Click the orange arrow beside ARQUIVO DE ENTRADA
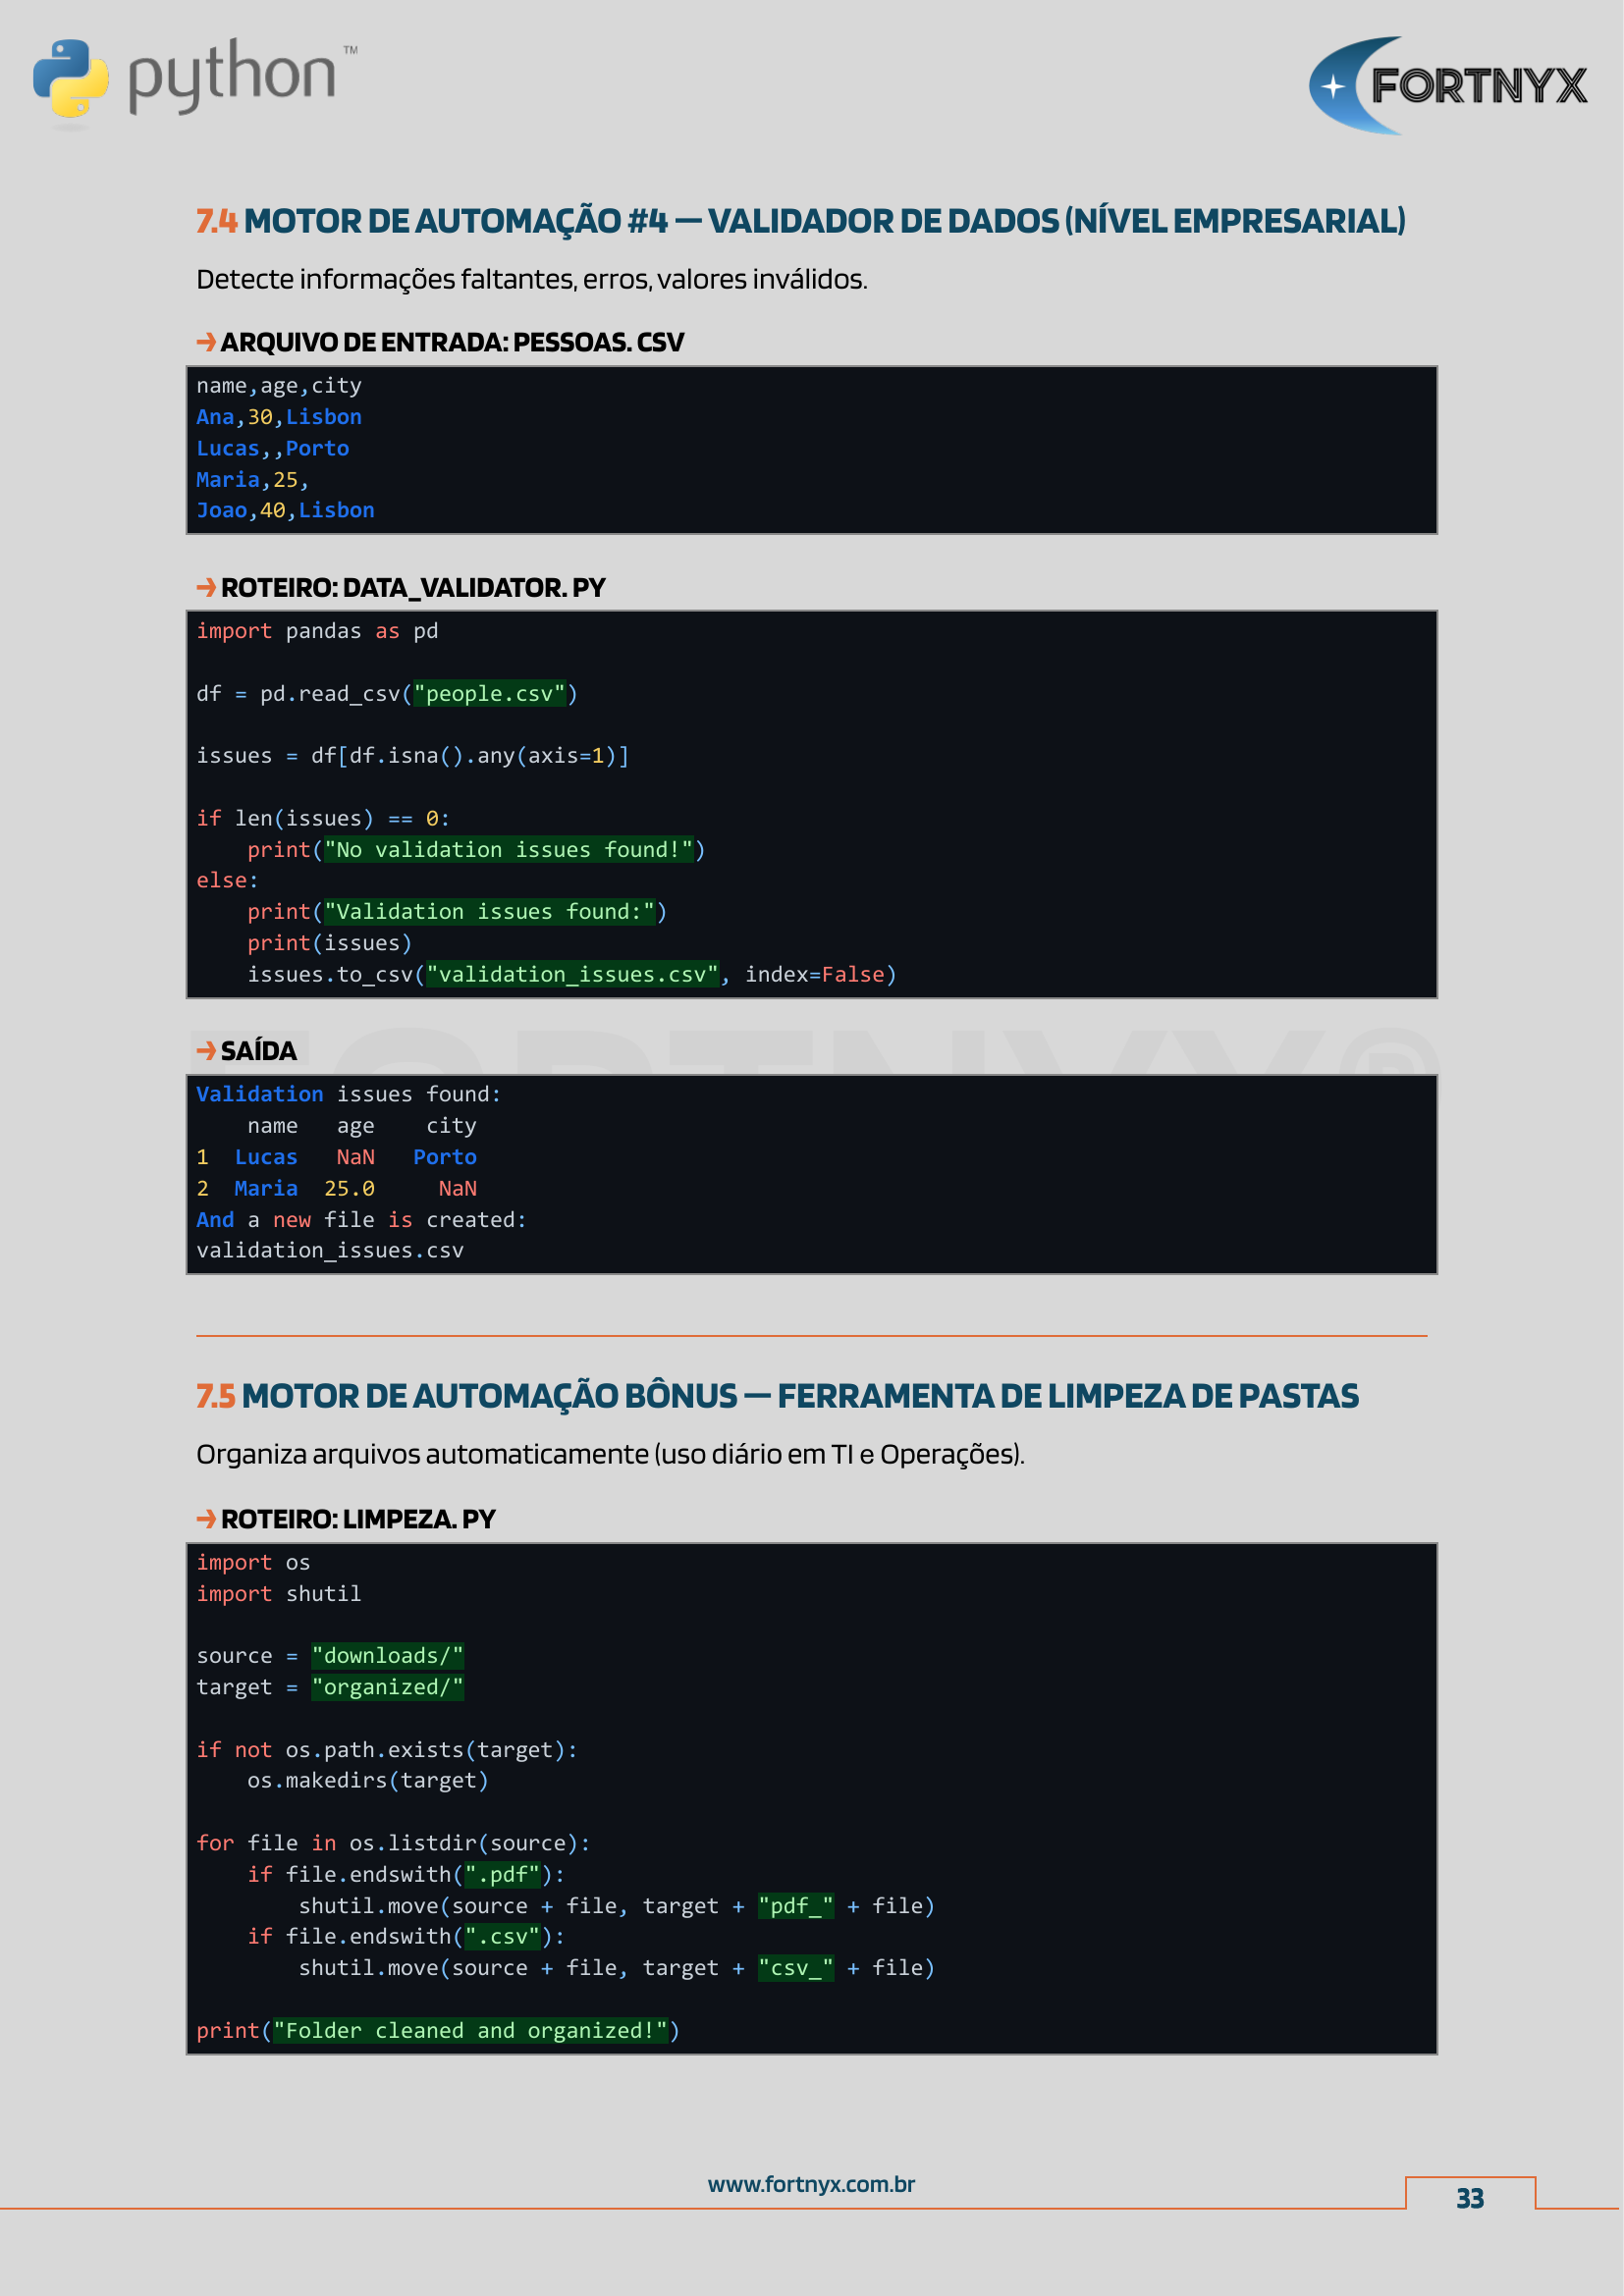Screen dimensions: 1624x2296 click(206, 342)
